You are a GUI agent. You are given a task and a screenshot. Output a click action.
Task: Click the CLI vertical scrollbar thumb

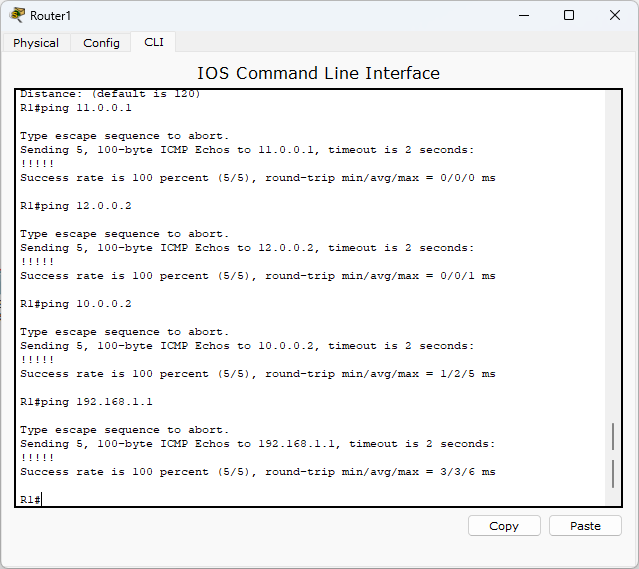[613, 456]
